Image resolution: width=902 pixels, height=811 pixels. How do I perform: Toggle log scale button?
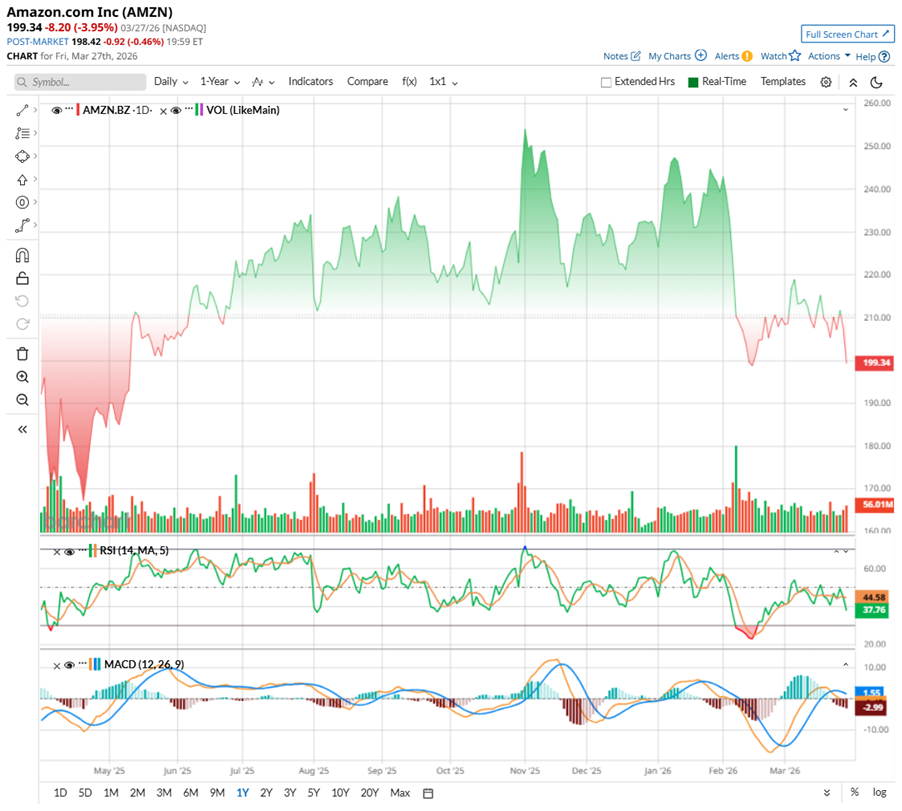(x=880, y=792)
